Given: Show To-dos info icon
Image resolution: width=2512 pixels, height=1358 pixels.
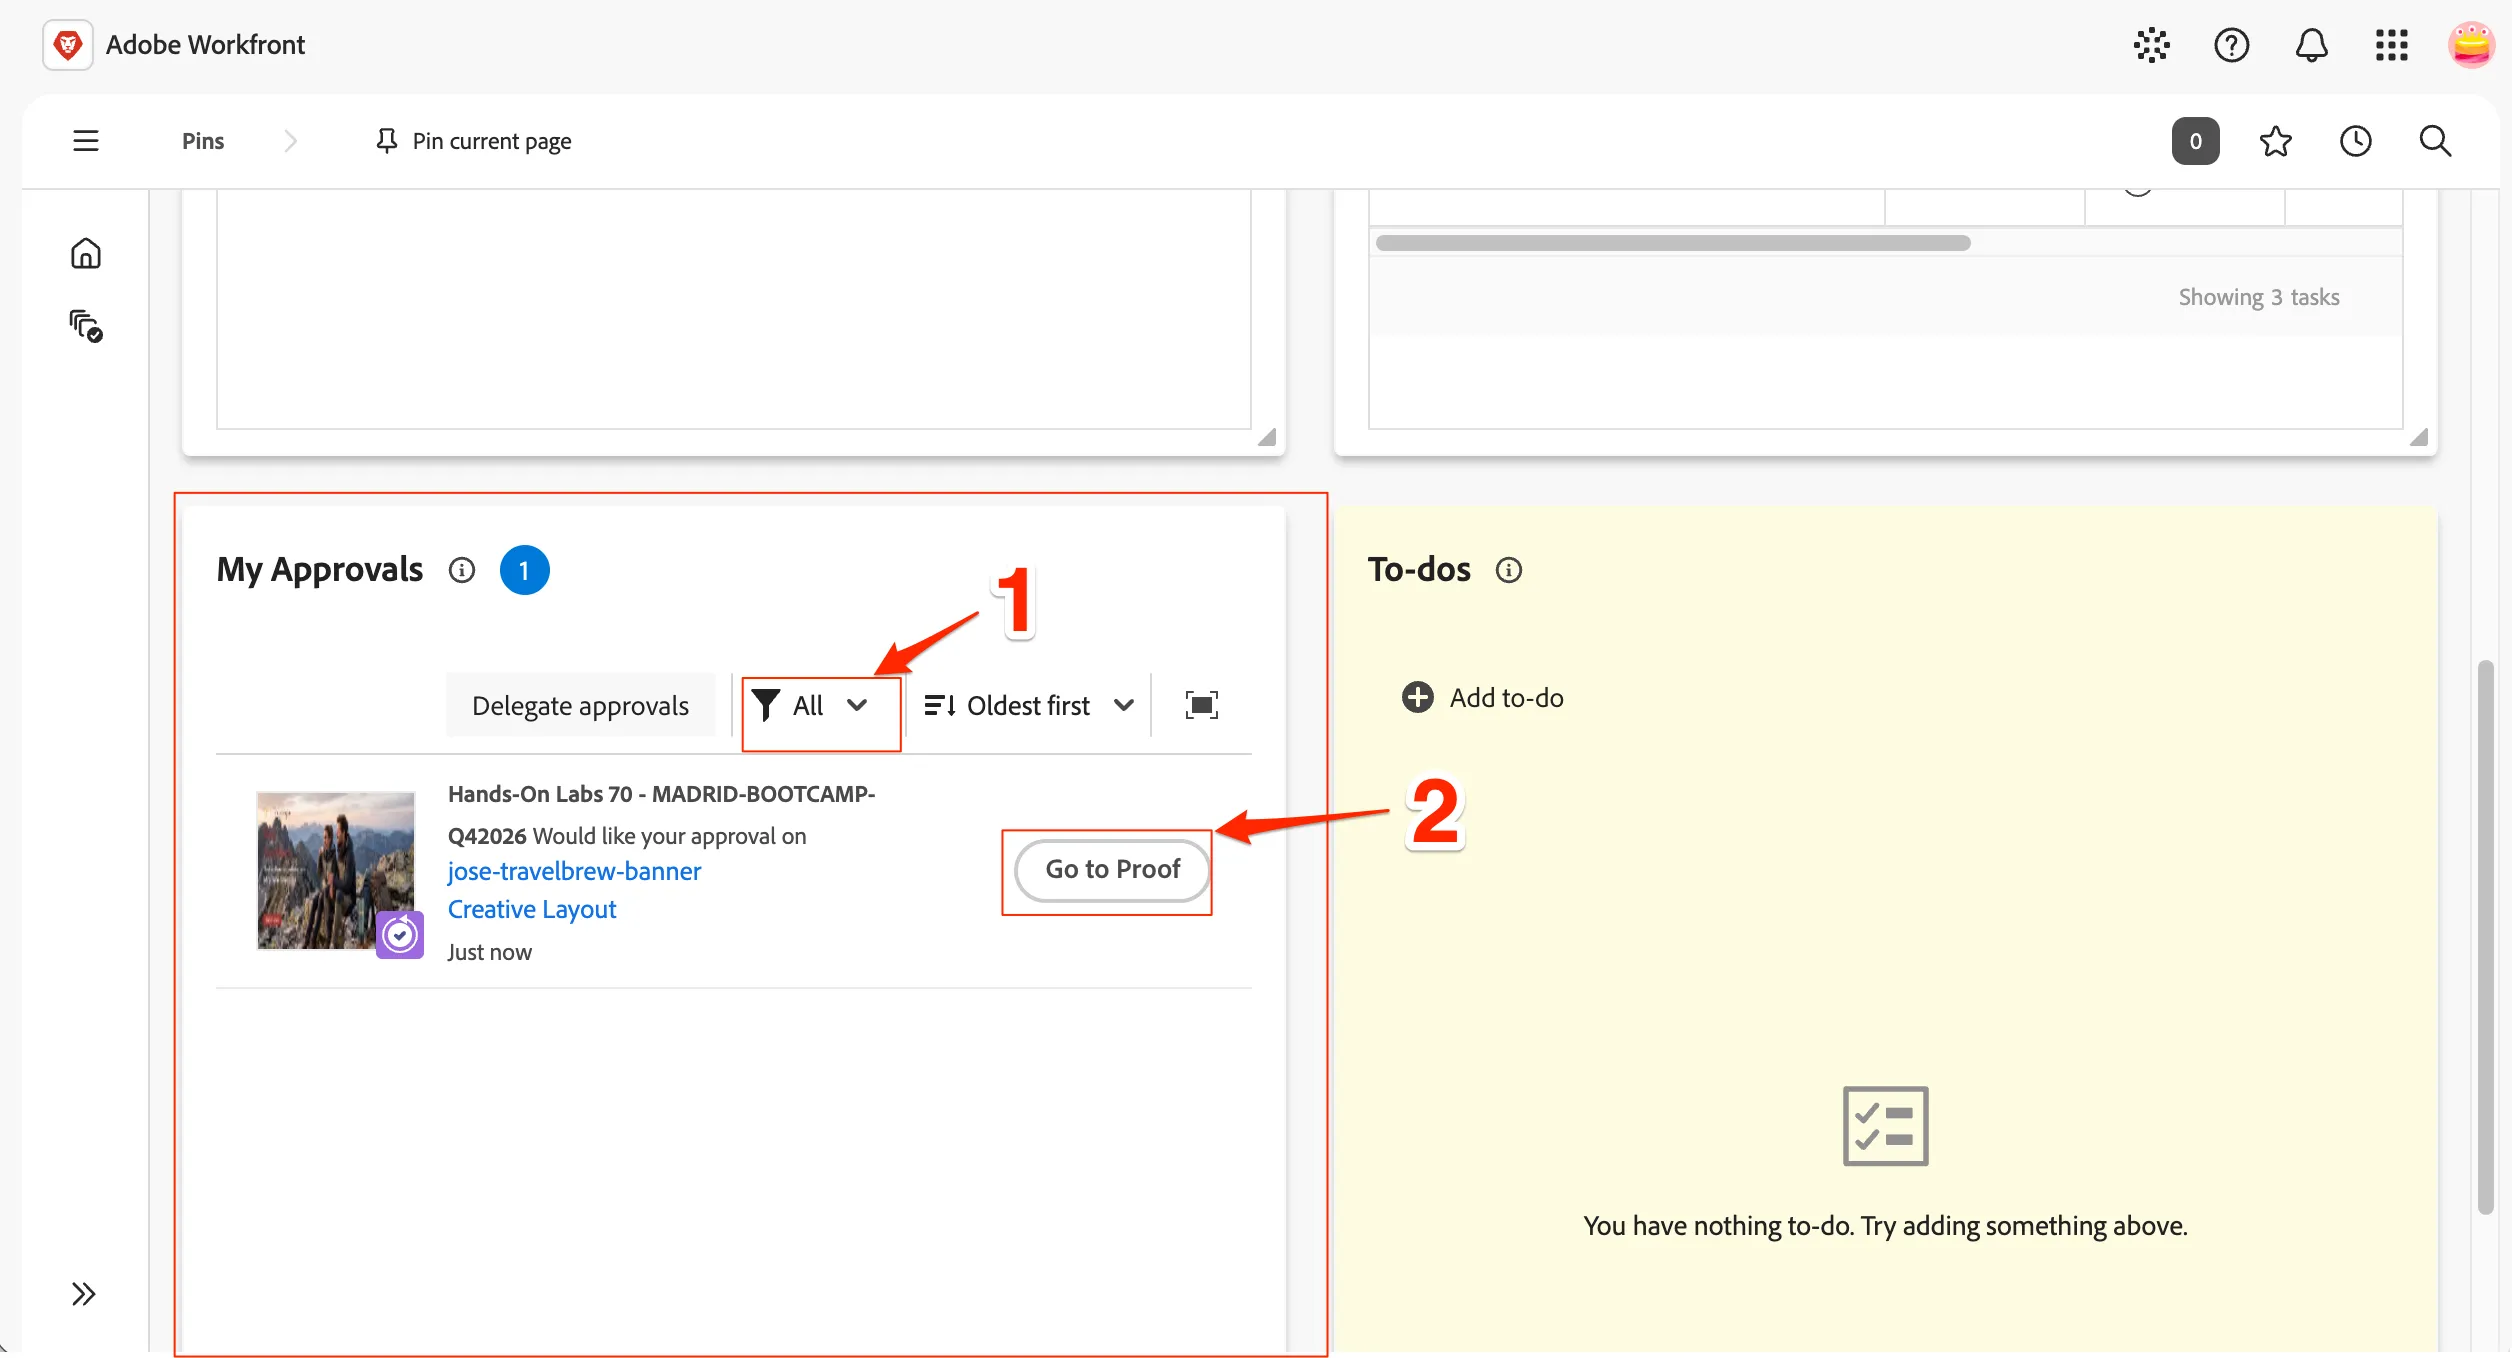Looking at the screenshot, I should 1508,570.
